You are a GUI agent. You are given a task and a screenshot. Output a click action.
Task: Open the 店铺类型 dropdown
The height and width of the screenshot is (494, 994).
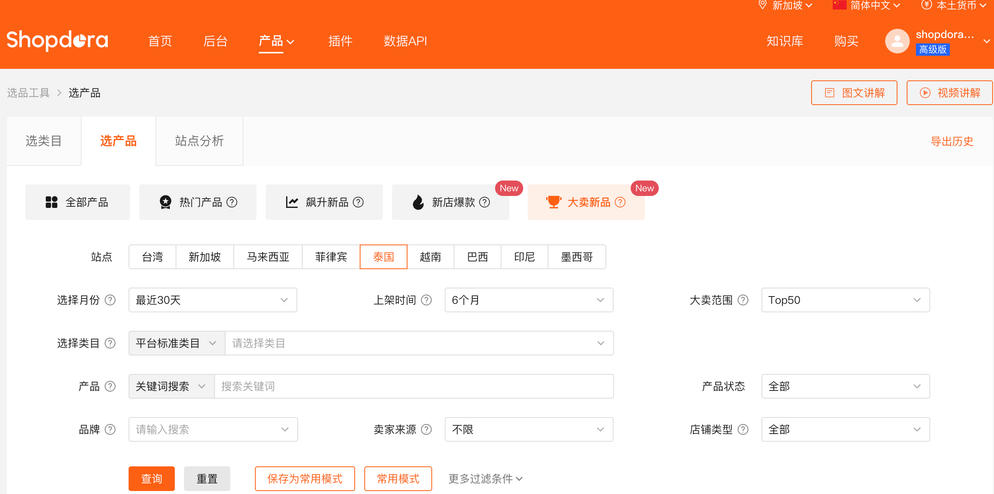click(x=846, y=429)
